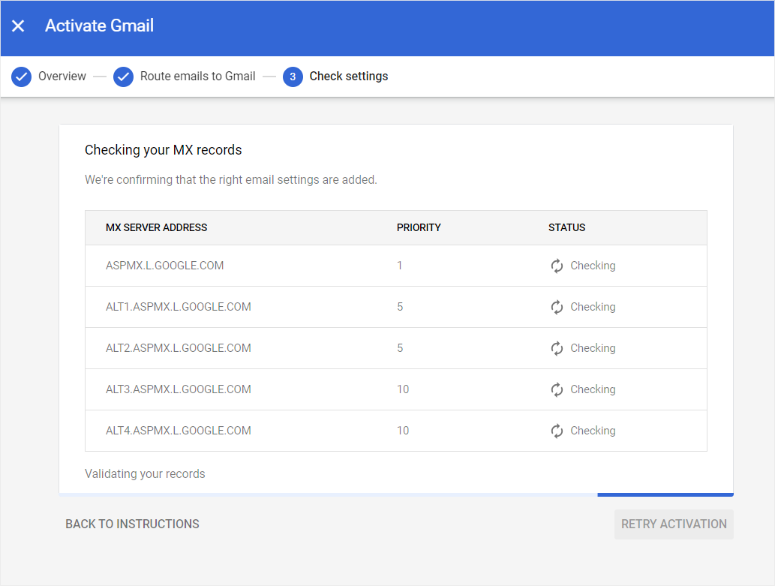The height and width of the screenshot is (586, 775).
Task: Select the ALT4.ASPMX.L.GOOGLE.COM address
Action: [x=178, y=430]
